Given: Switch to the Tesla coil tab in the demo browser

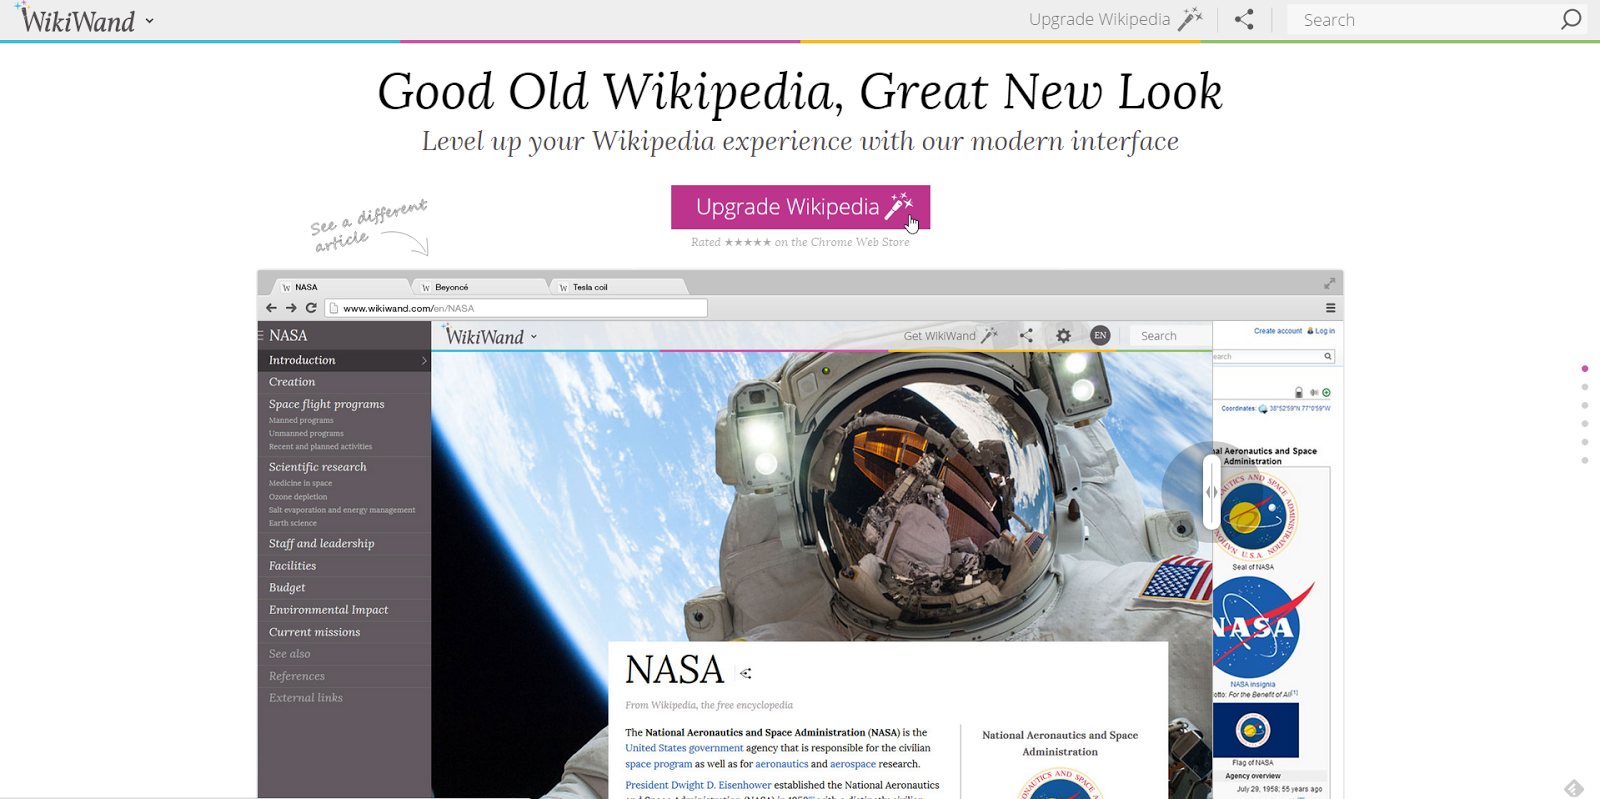Looking at the screenshot, I should coord(618,287).
